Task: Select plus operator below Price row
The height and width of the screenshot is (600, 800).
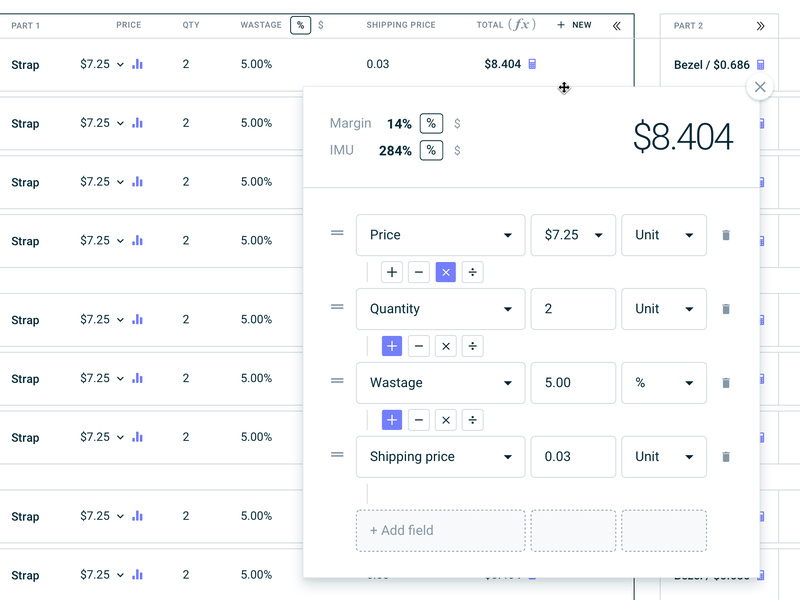Action: pyautogui.click(x=392, y=272)
